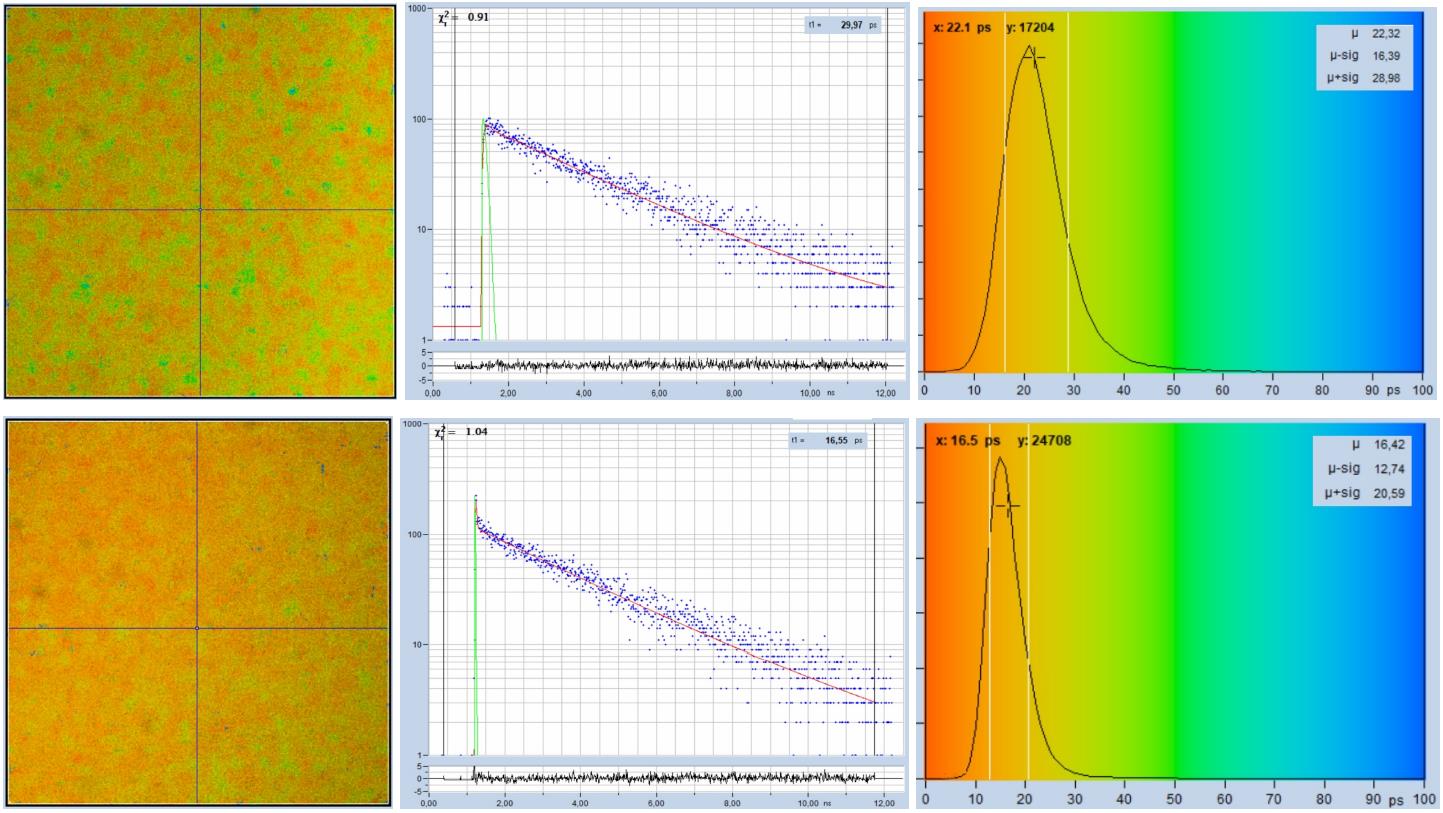This screenshot has width=1443, height=813.
Task: Click the crosshair center in the bottom lifetime image
Action: 197,628
